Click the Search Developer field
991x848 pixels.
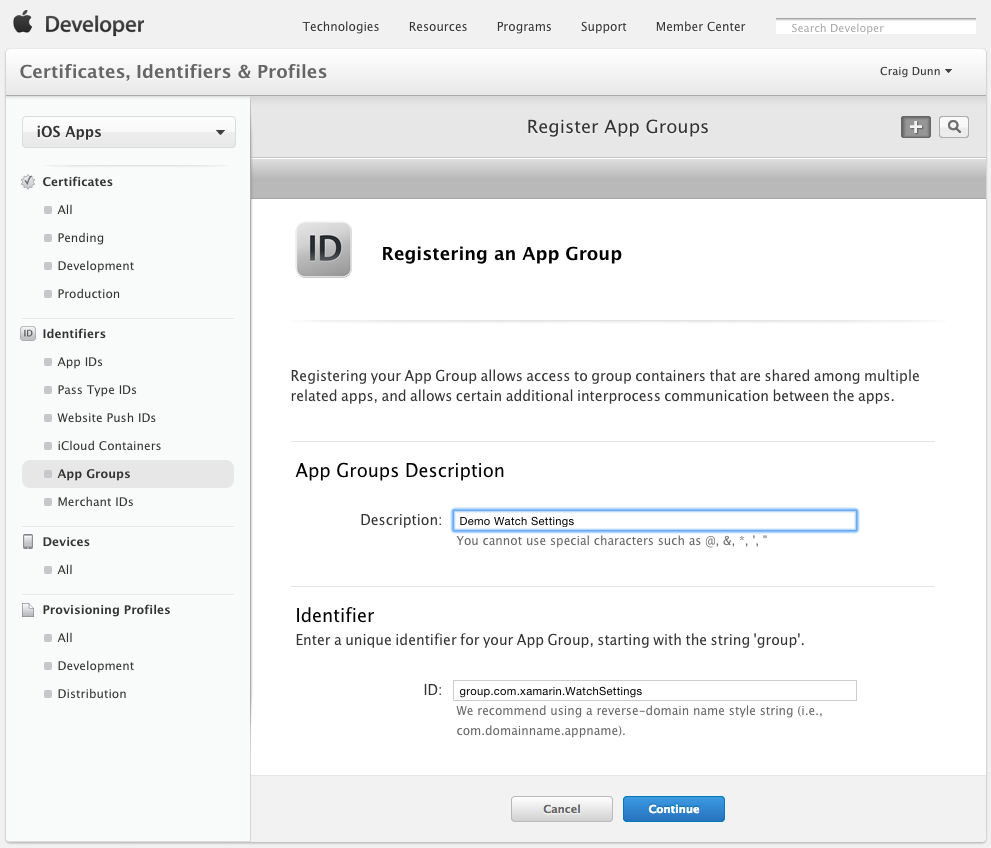(x=876, y=27)
